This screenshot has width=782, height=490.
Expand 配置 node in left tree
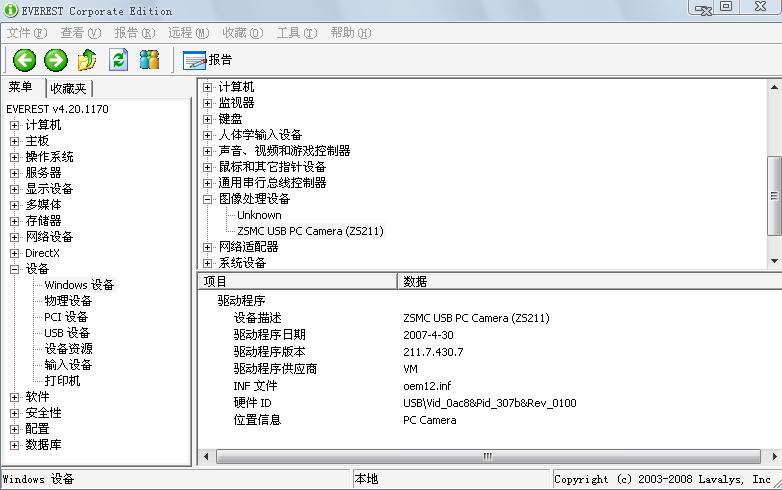coord(14,429)
